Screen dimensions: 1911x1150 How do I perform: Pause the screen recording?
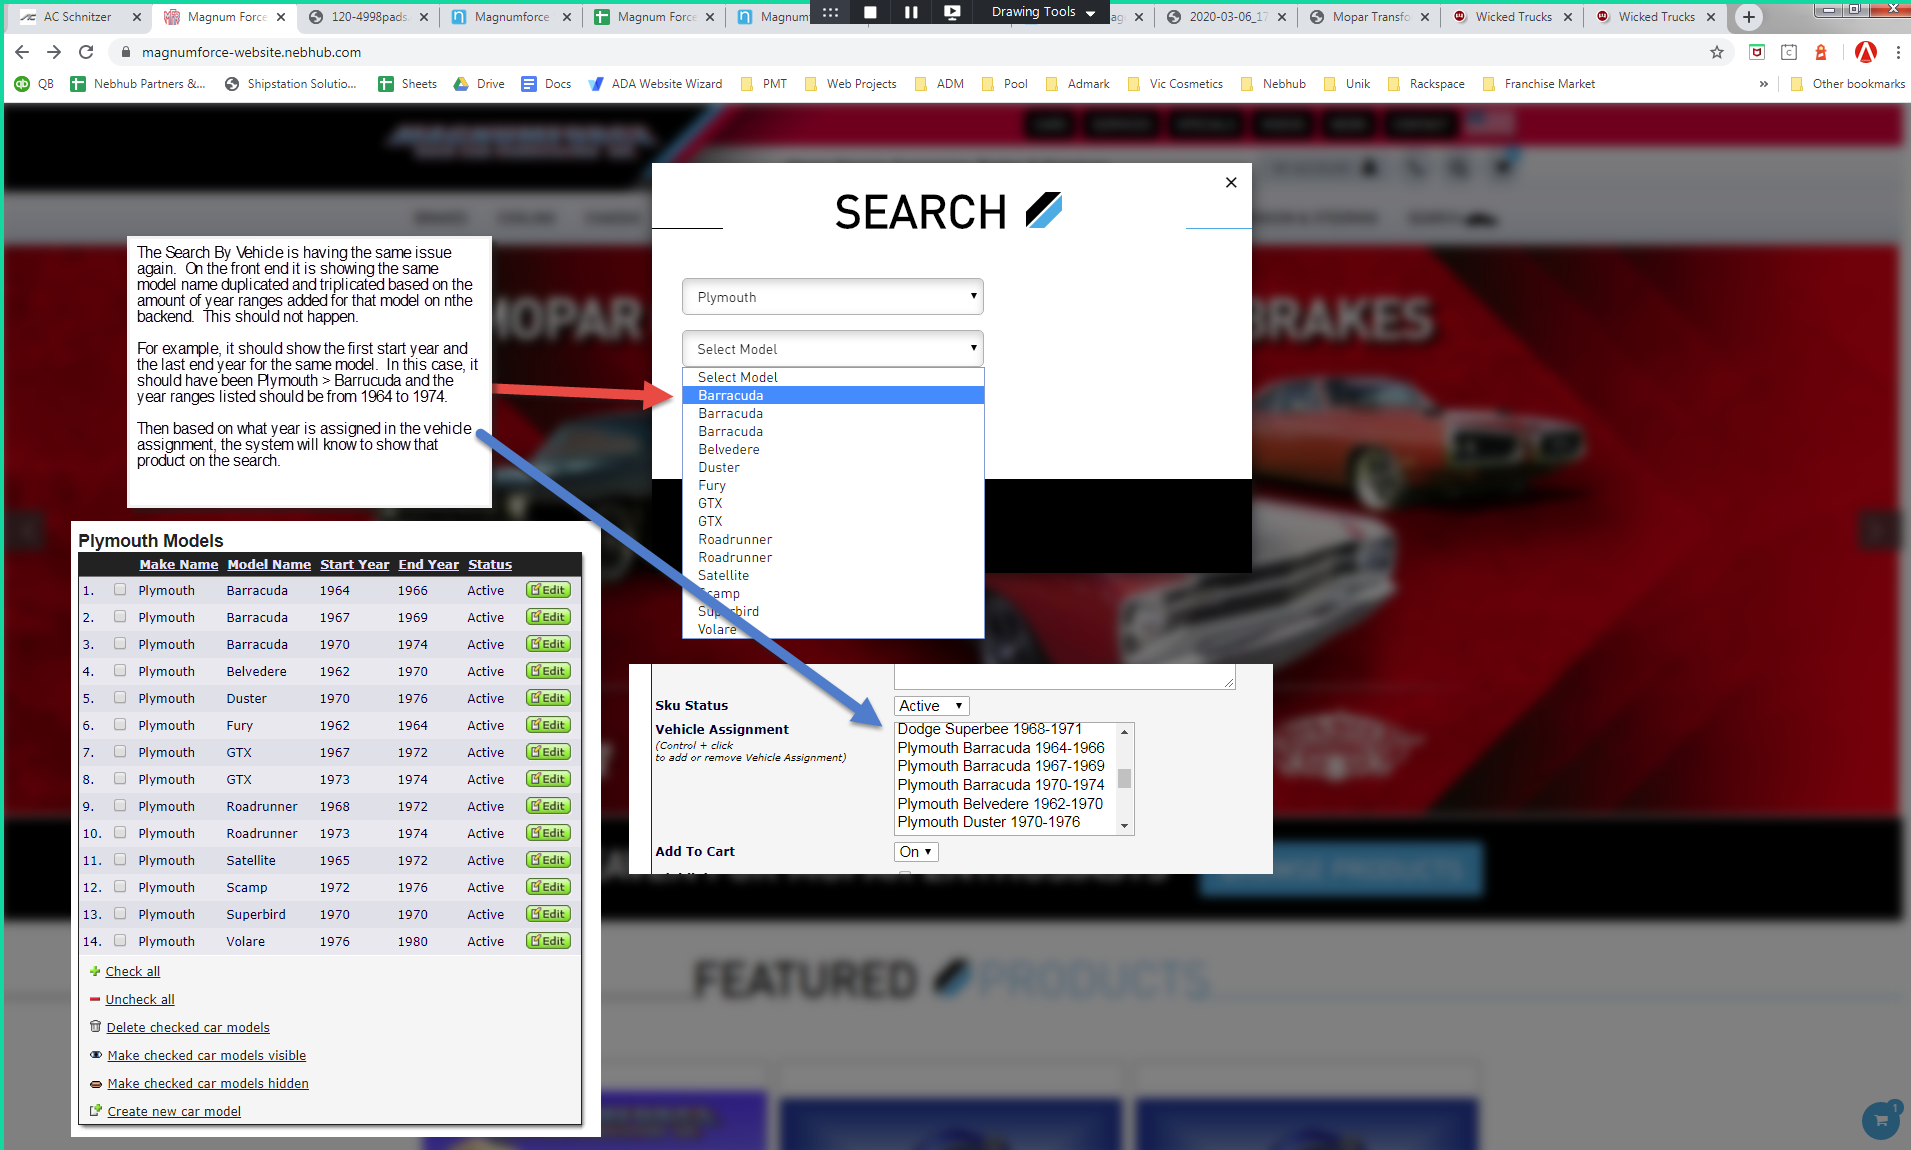pos(911,12)
